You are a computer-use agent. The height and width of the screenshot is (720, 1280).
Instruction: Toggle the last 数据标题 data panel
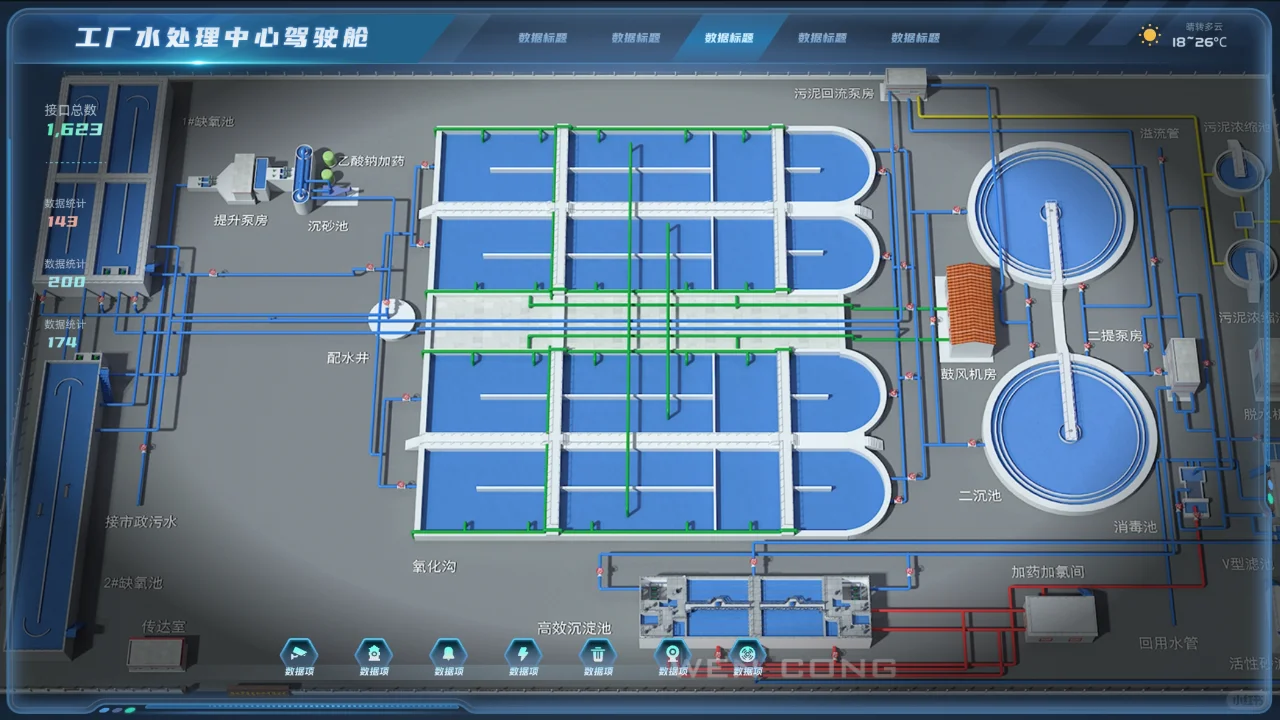[916, 35]
